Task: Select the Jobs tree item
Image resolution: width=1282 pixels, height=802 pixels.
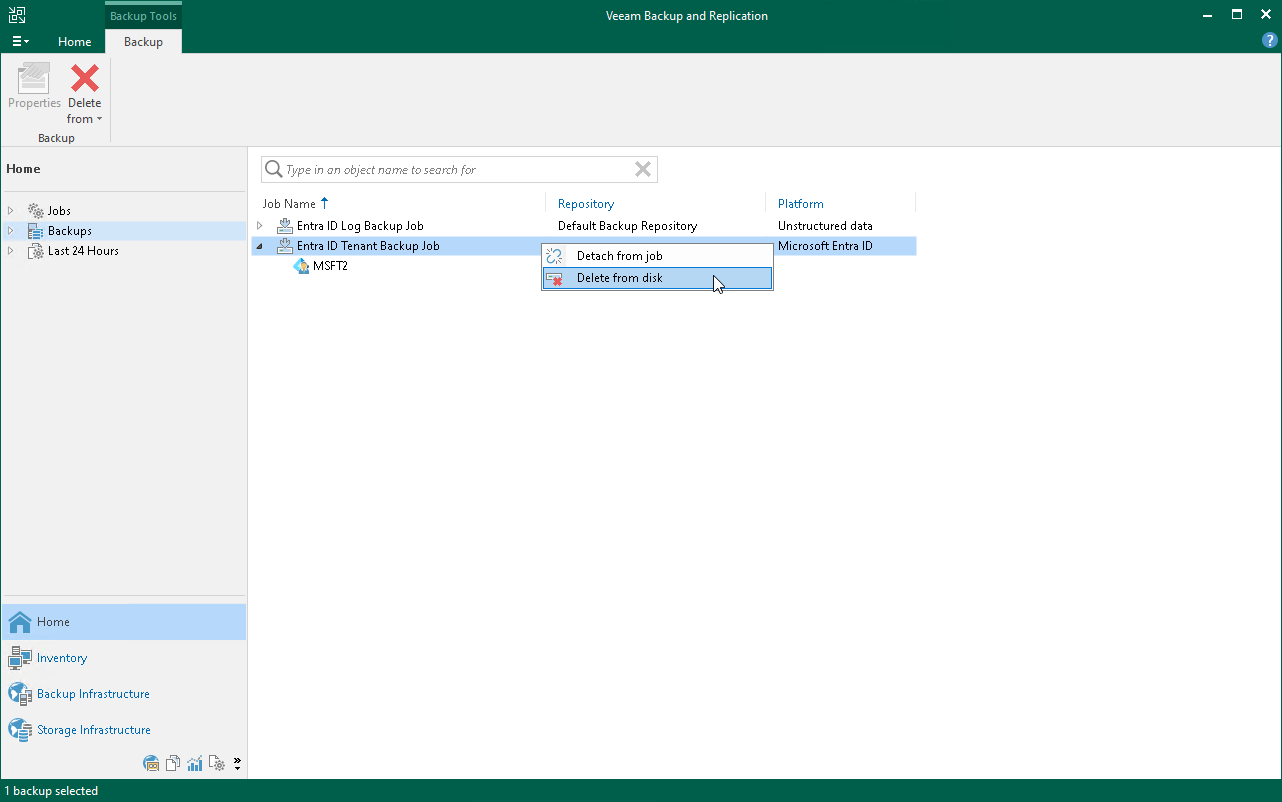Action: (59, 211)
